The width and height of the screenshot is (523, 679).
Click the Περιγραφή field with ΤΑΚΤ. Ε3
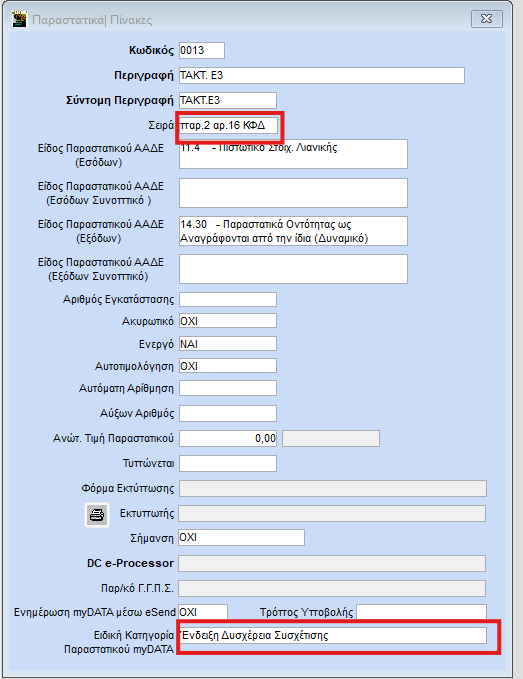point(322,75)
